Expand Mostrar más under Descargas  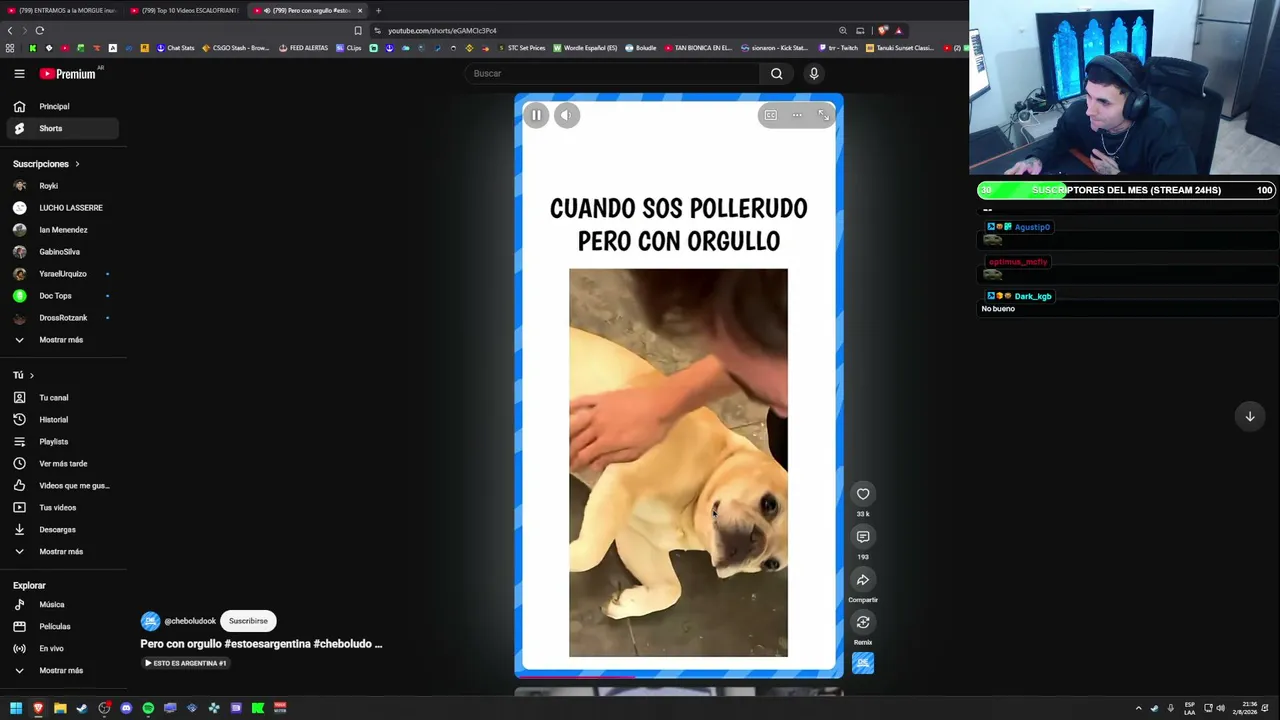click(62, 552)
